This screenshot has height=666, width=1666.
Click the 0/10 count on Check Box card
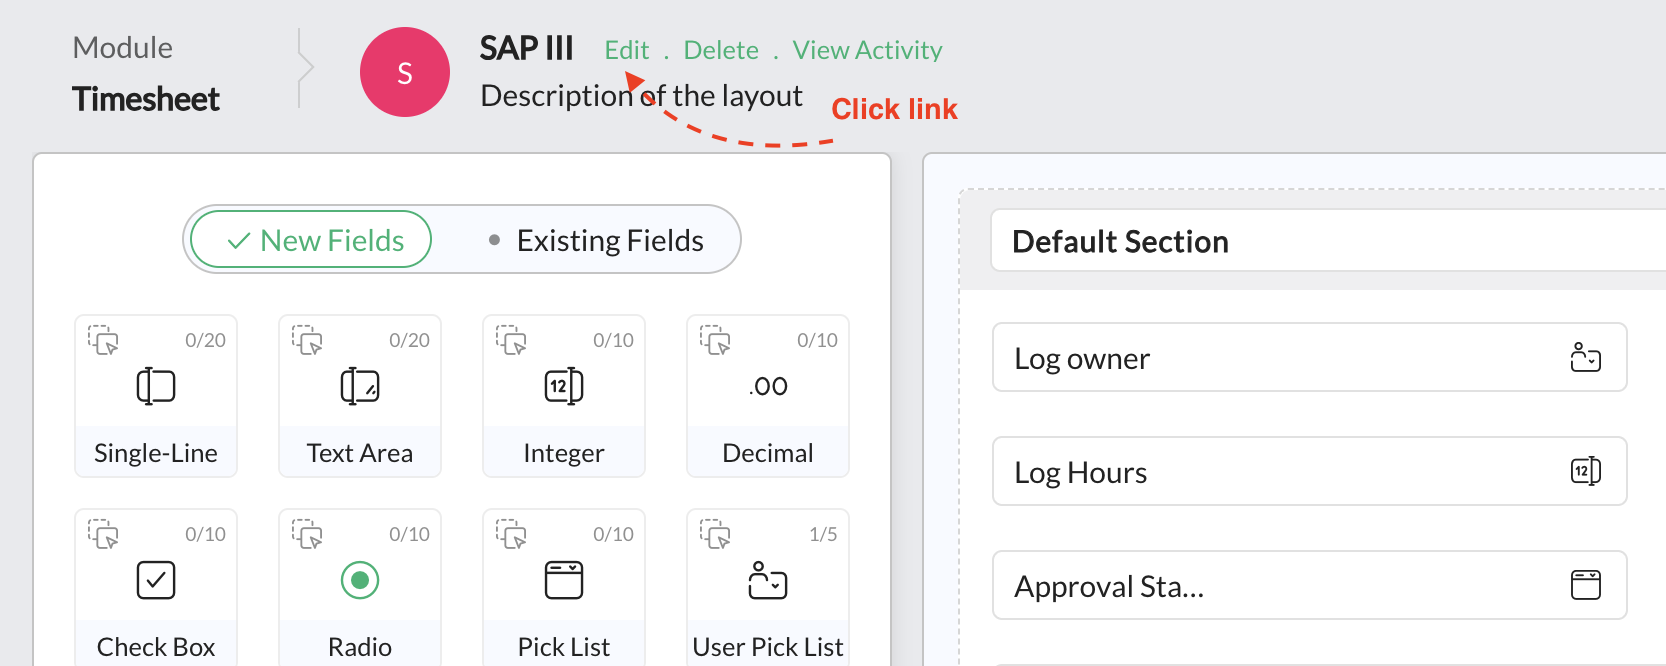pyautogui.click(x=205, y=534)
